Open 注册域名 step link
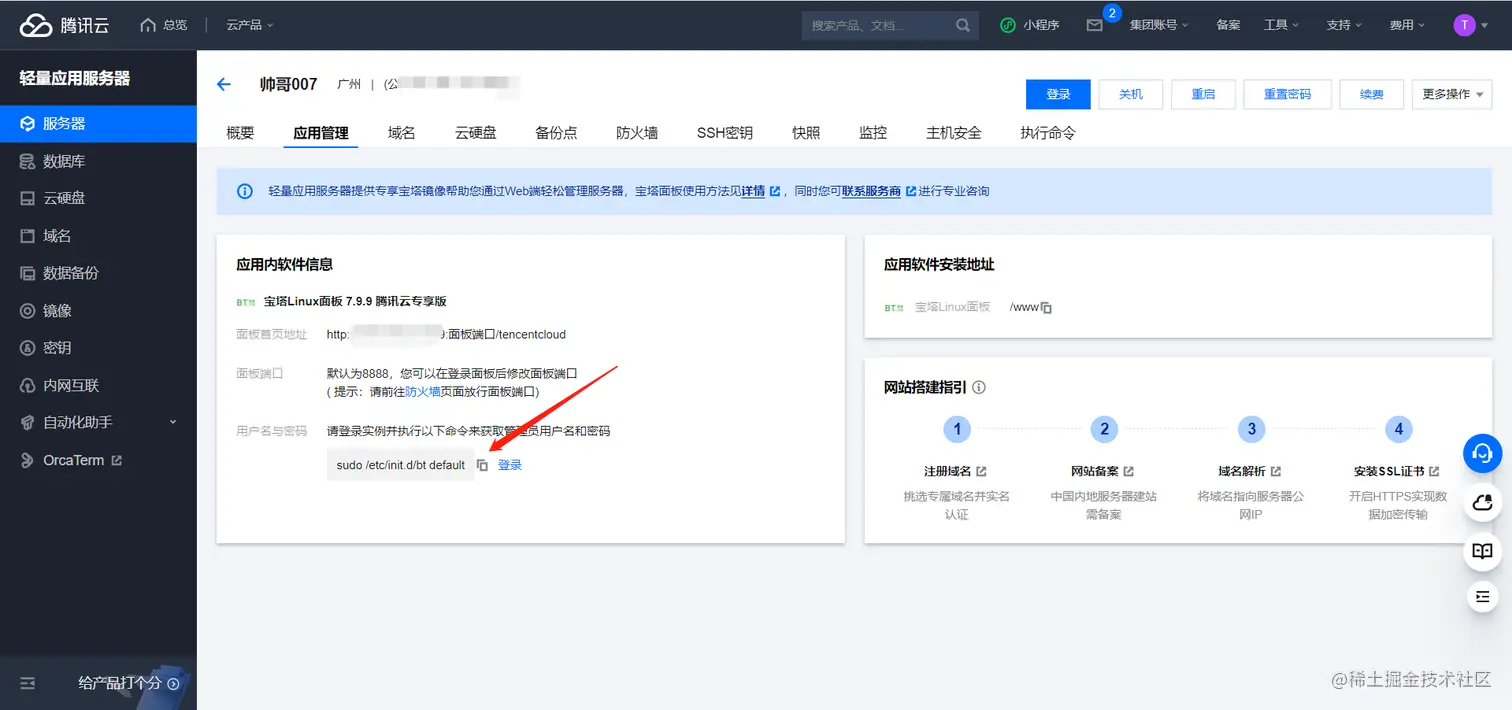This screenshot has width=1512, height=710. [955, 471]
